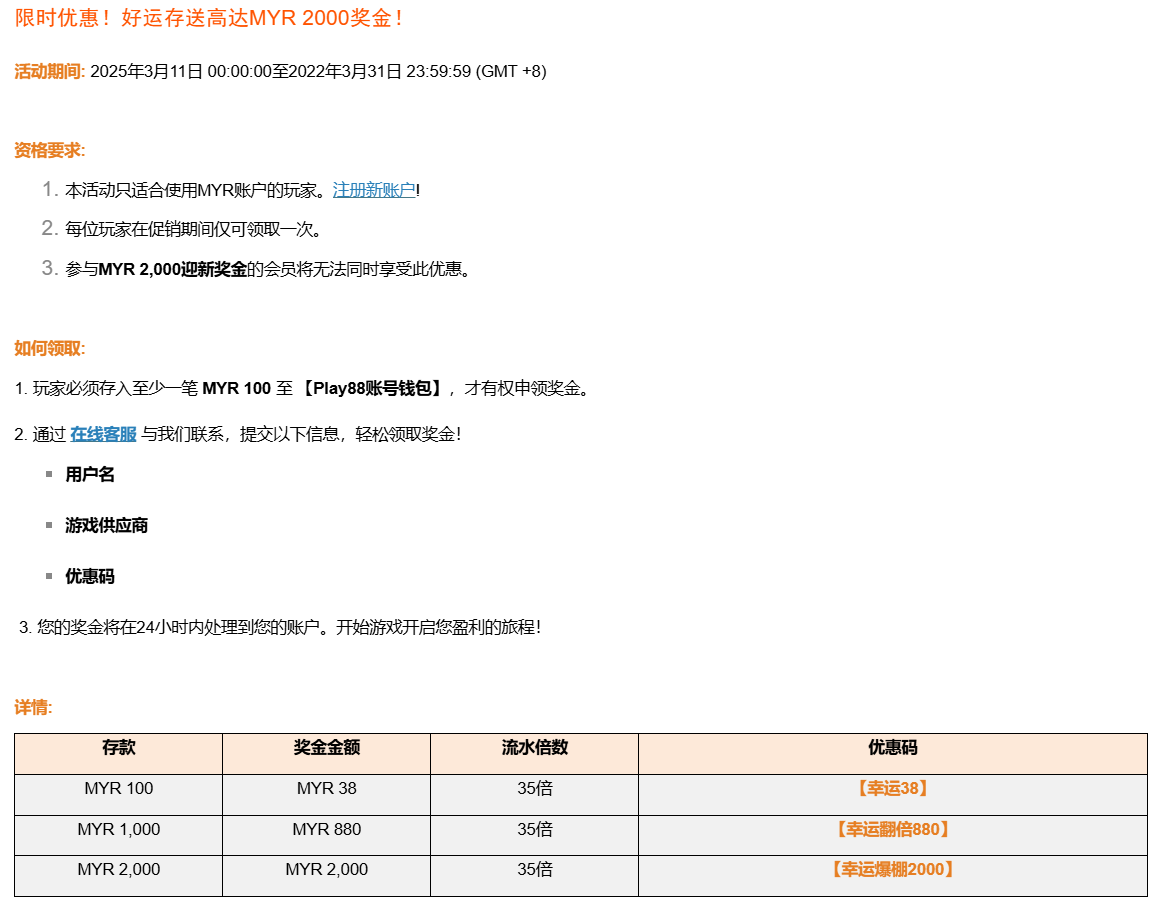Click the 存款 table column header
Screen dimensions: 1159x908
tap(118, 748)
